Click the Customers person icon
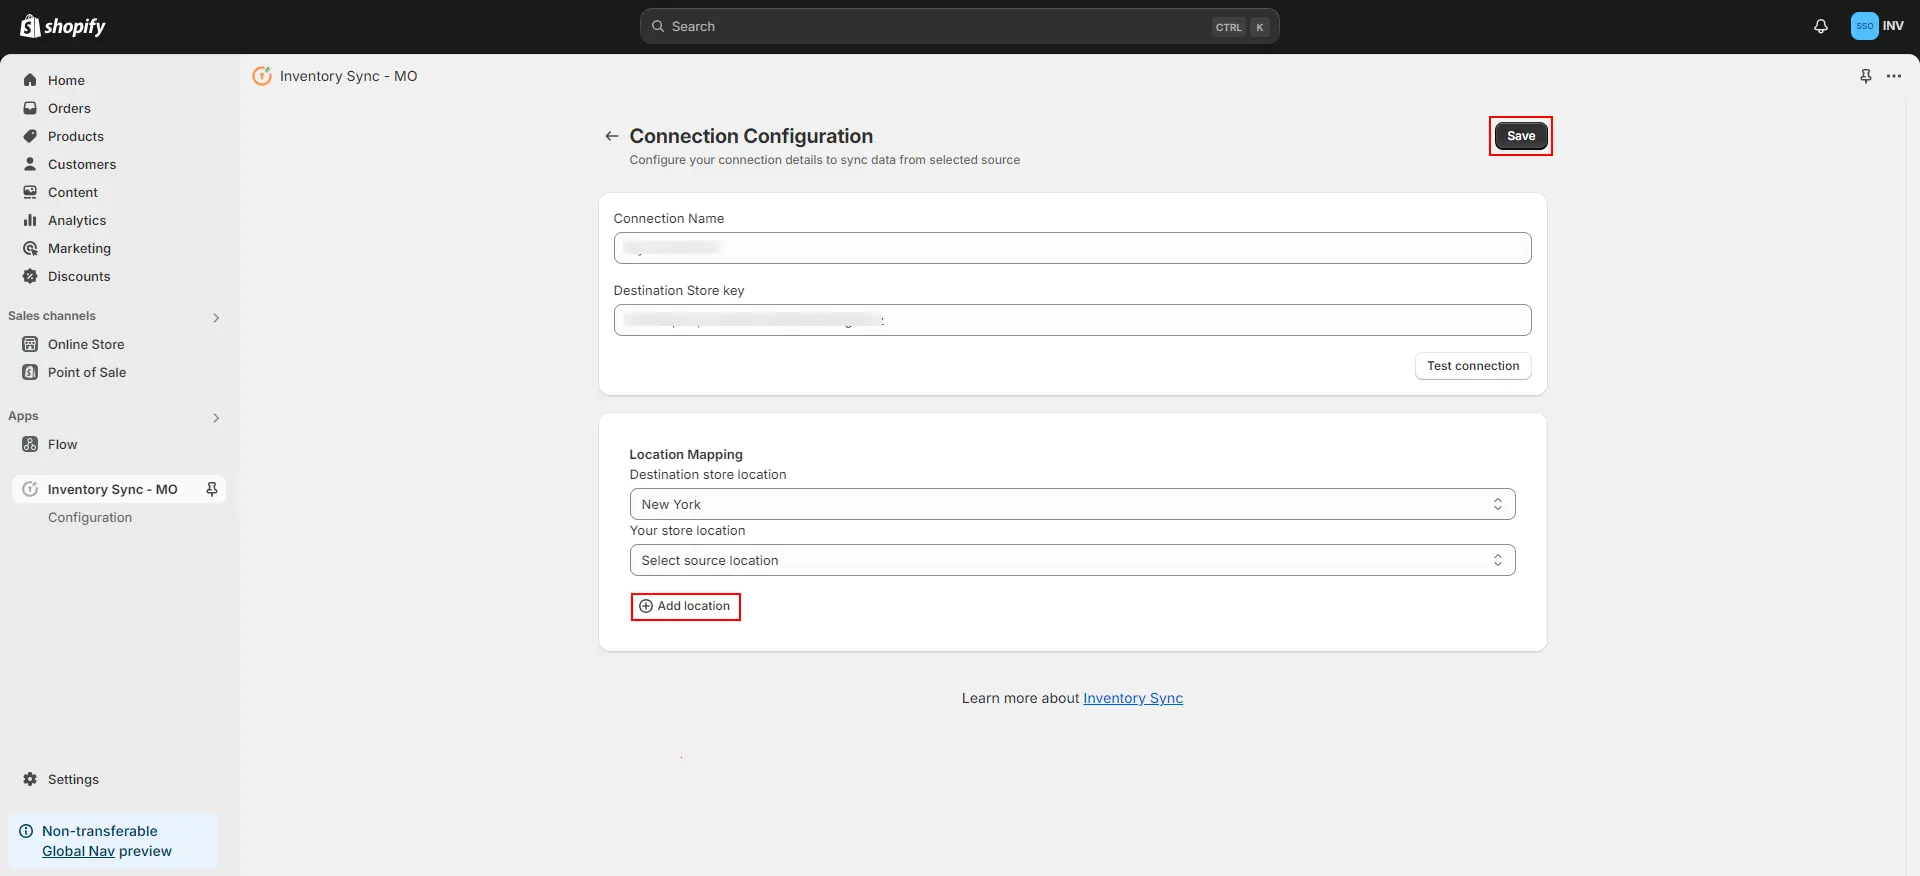The height and width of the screenshot is (876, 1920). click(x=30, y=164)
